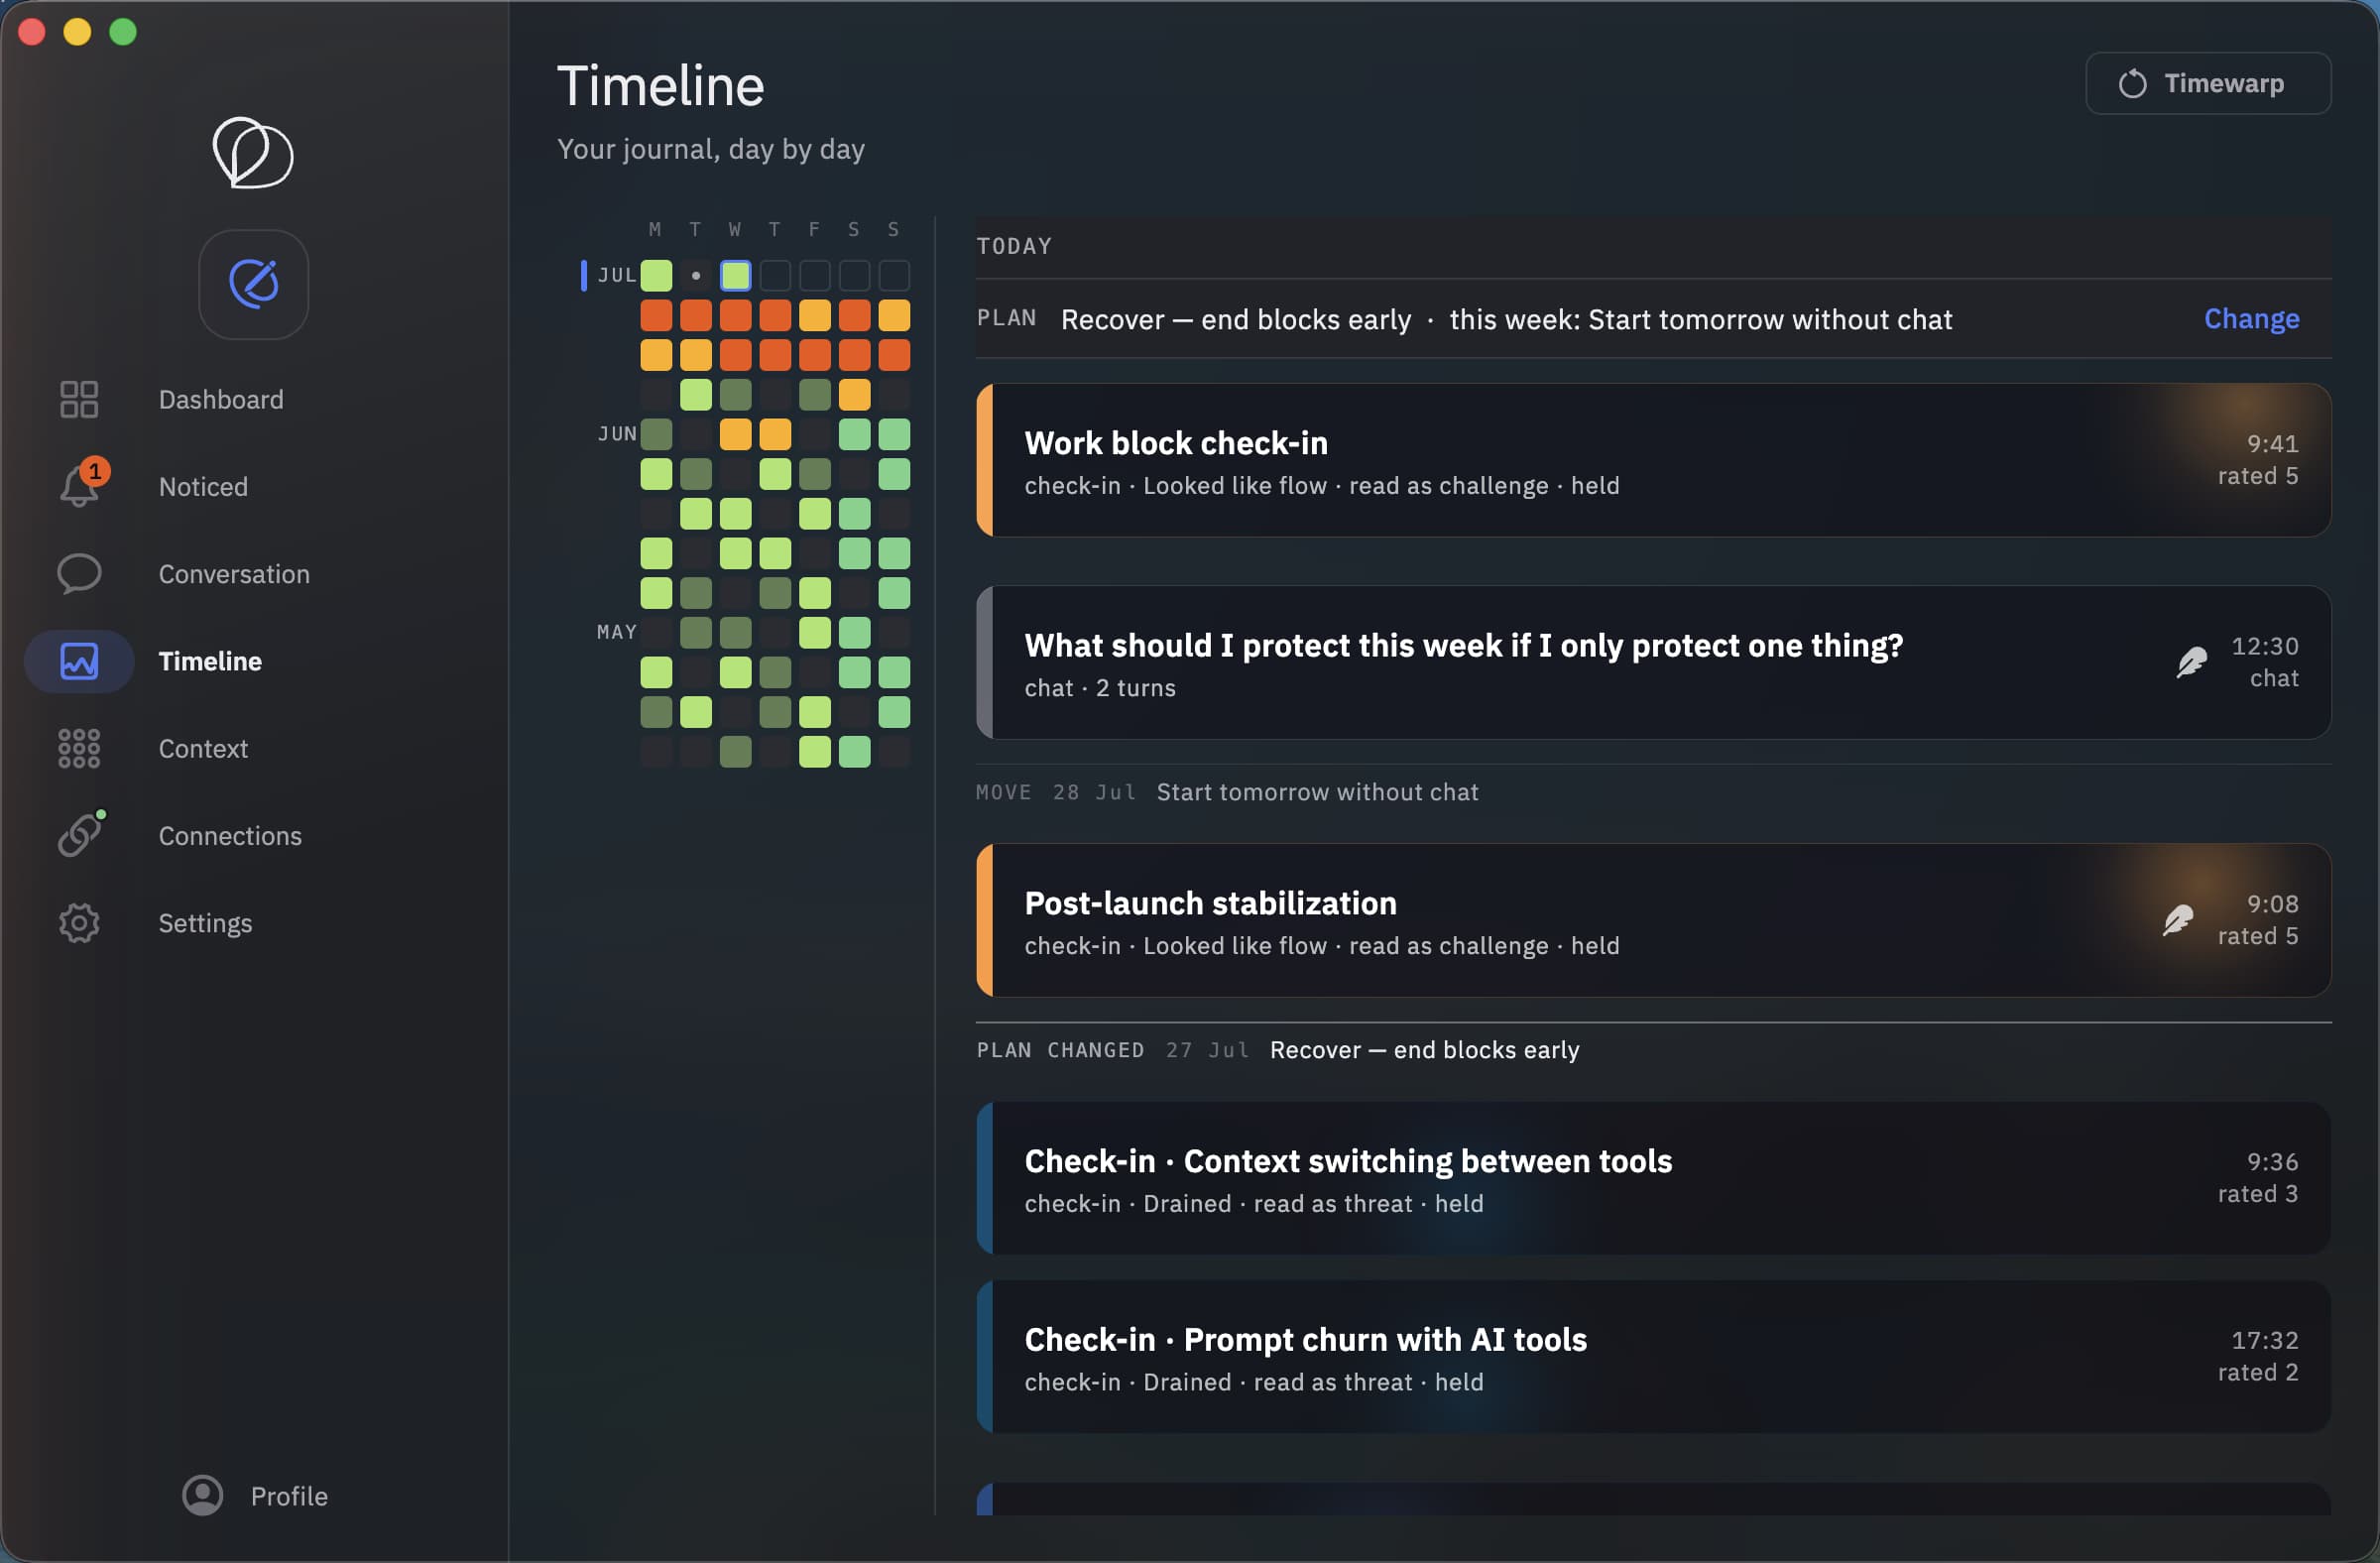
Task: Click the Noticed bell icon with badge
Action: pos(80,486)
